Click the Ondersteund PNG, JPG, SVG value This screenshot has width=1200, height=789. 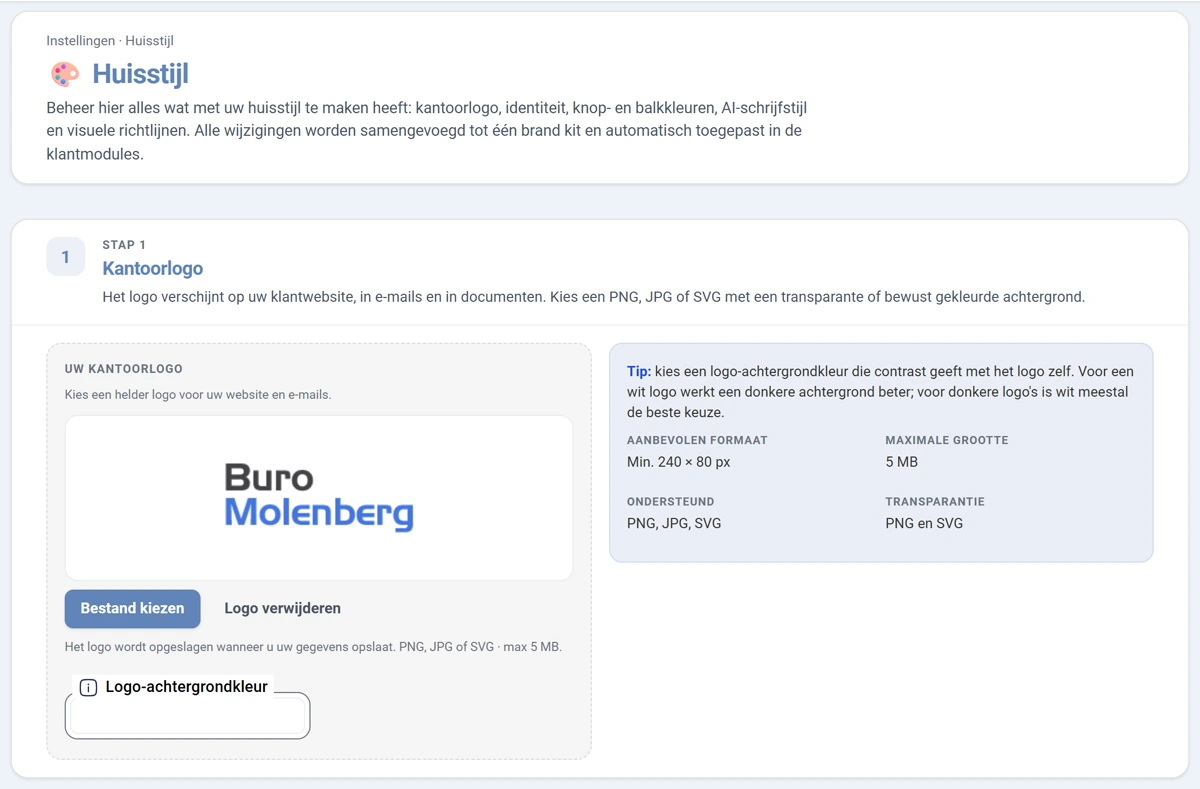(x=674, y=523)
